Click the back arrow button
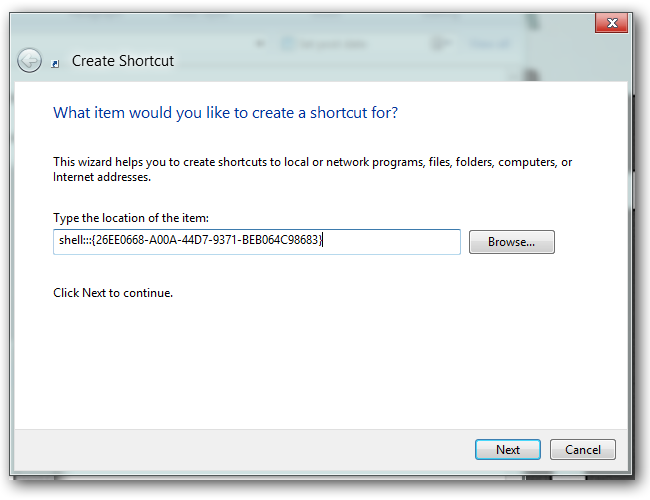The height and width of the screenshot is (500, 650). [x=29, y=61]
